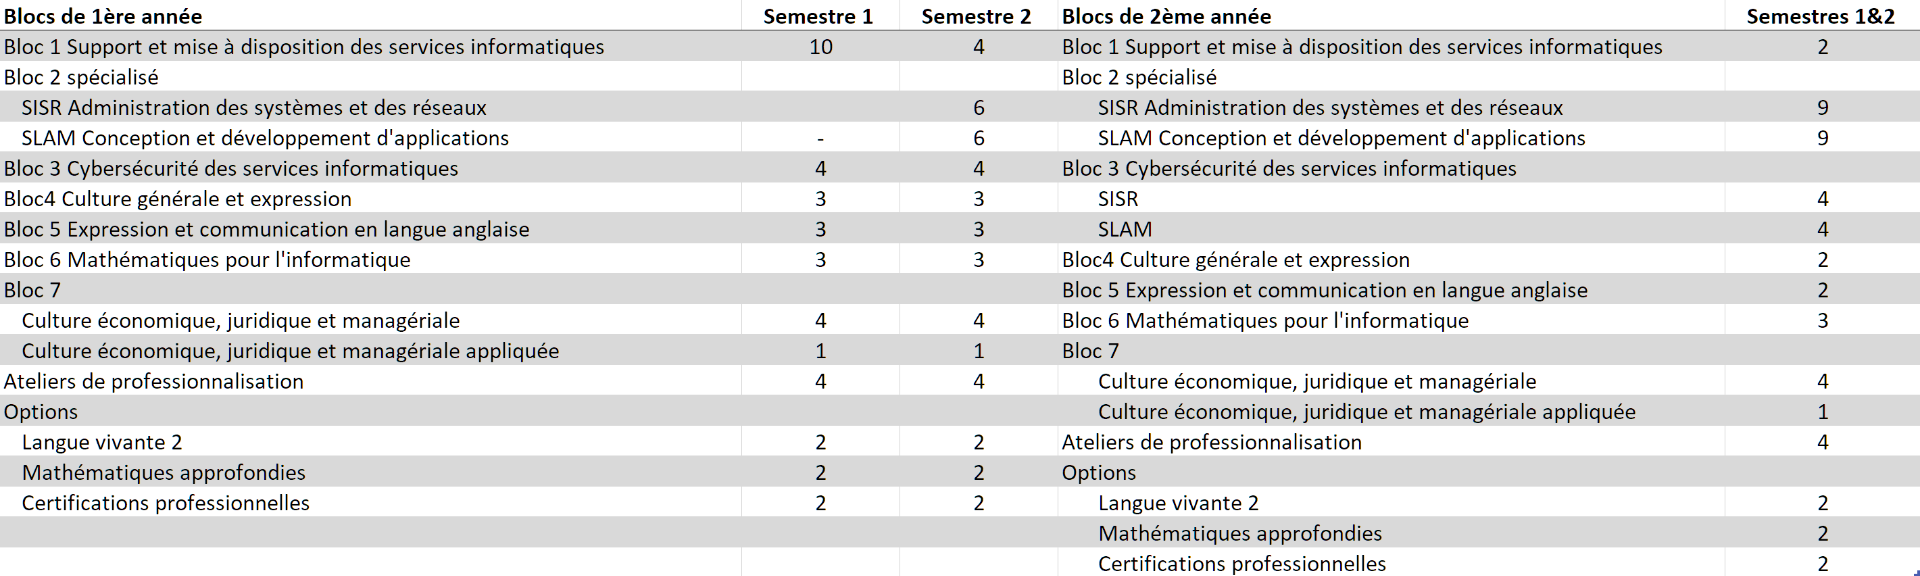
Task: Click the "Semestre 2" column header
Action: (x=976, y=16)
